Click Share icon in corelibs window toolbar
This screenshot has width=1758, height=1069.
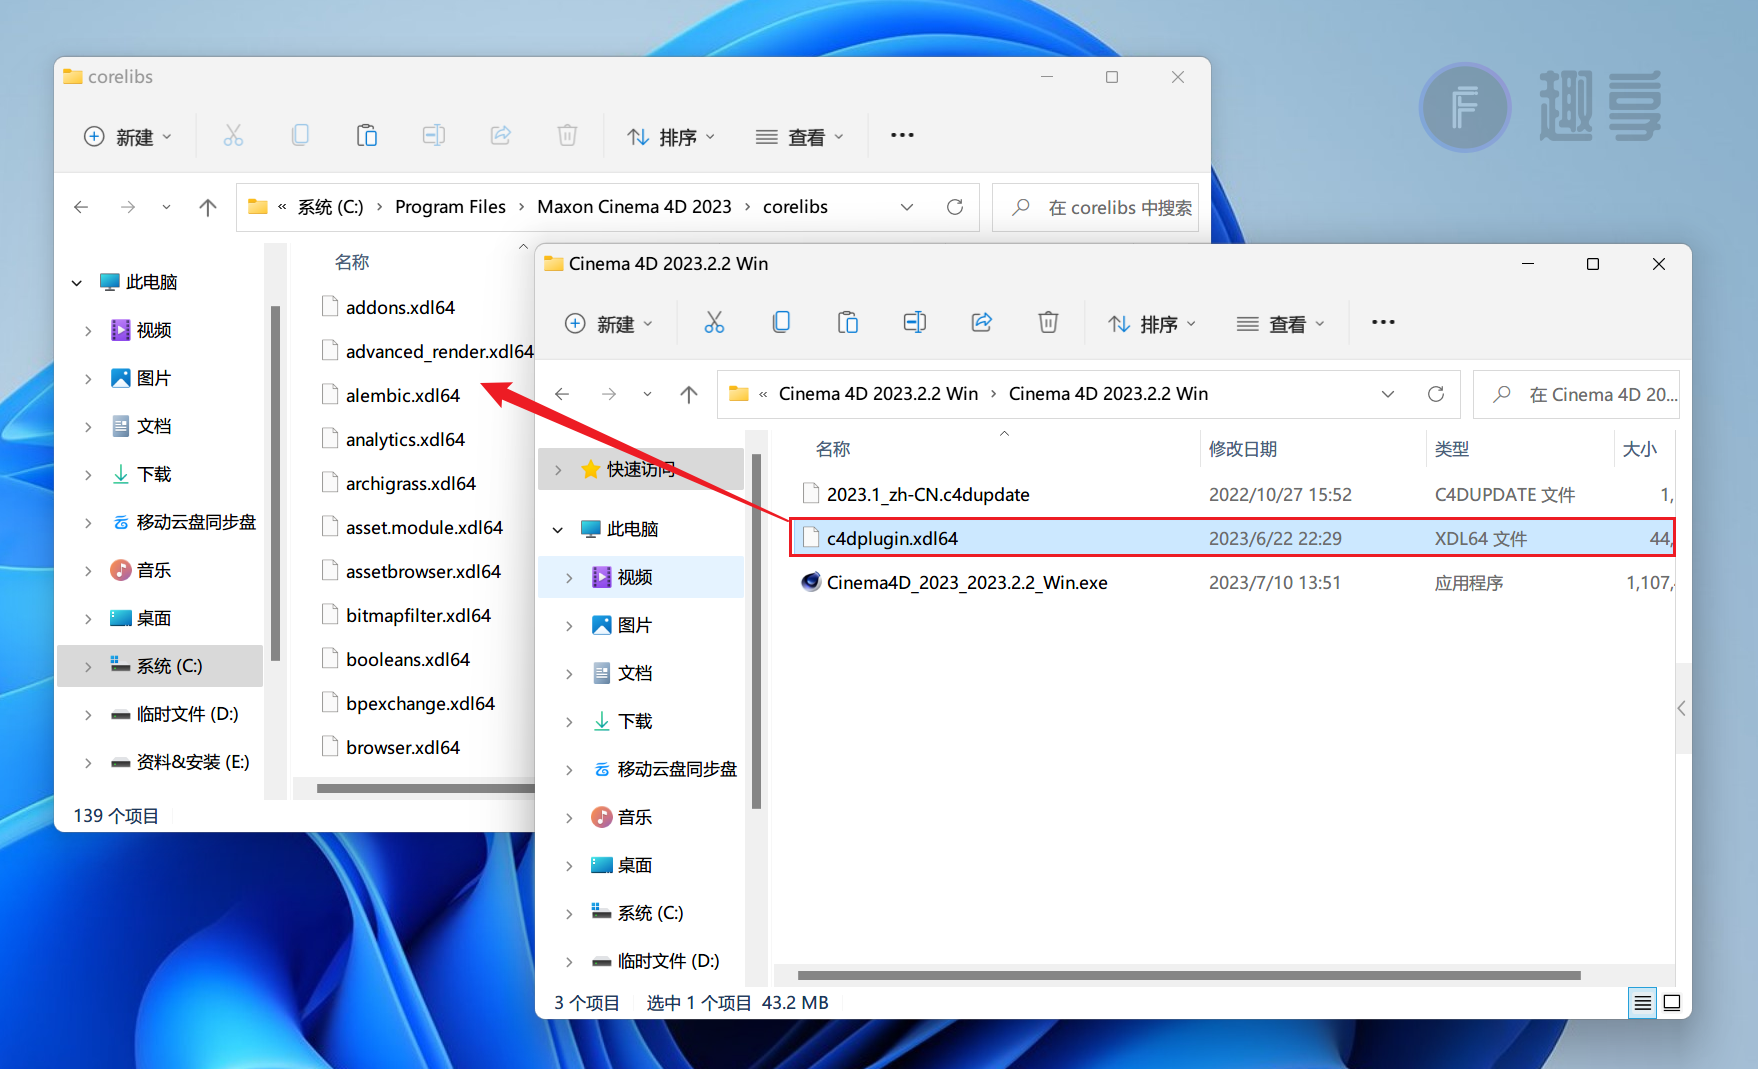(x=500, y=135)
